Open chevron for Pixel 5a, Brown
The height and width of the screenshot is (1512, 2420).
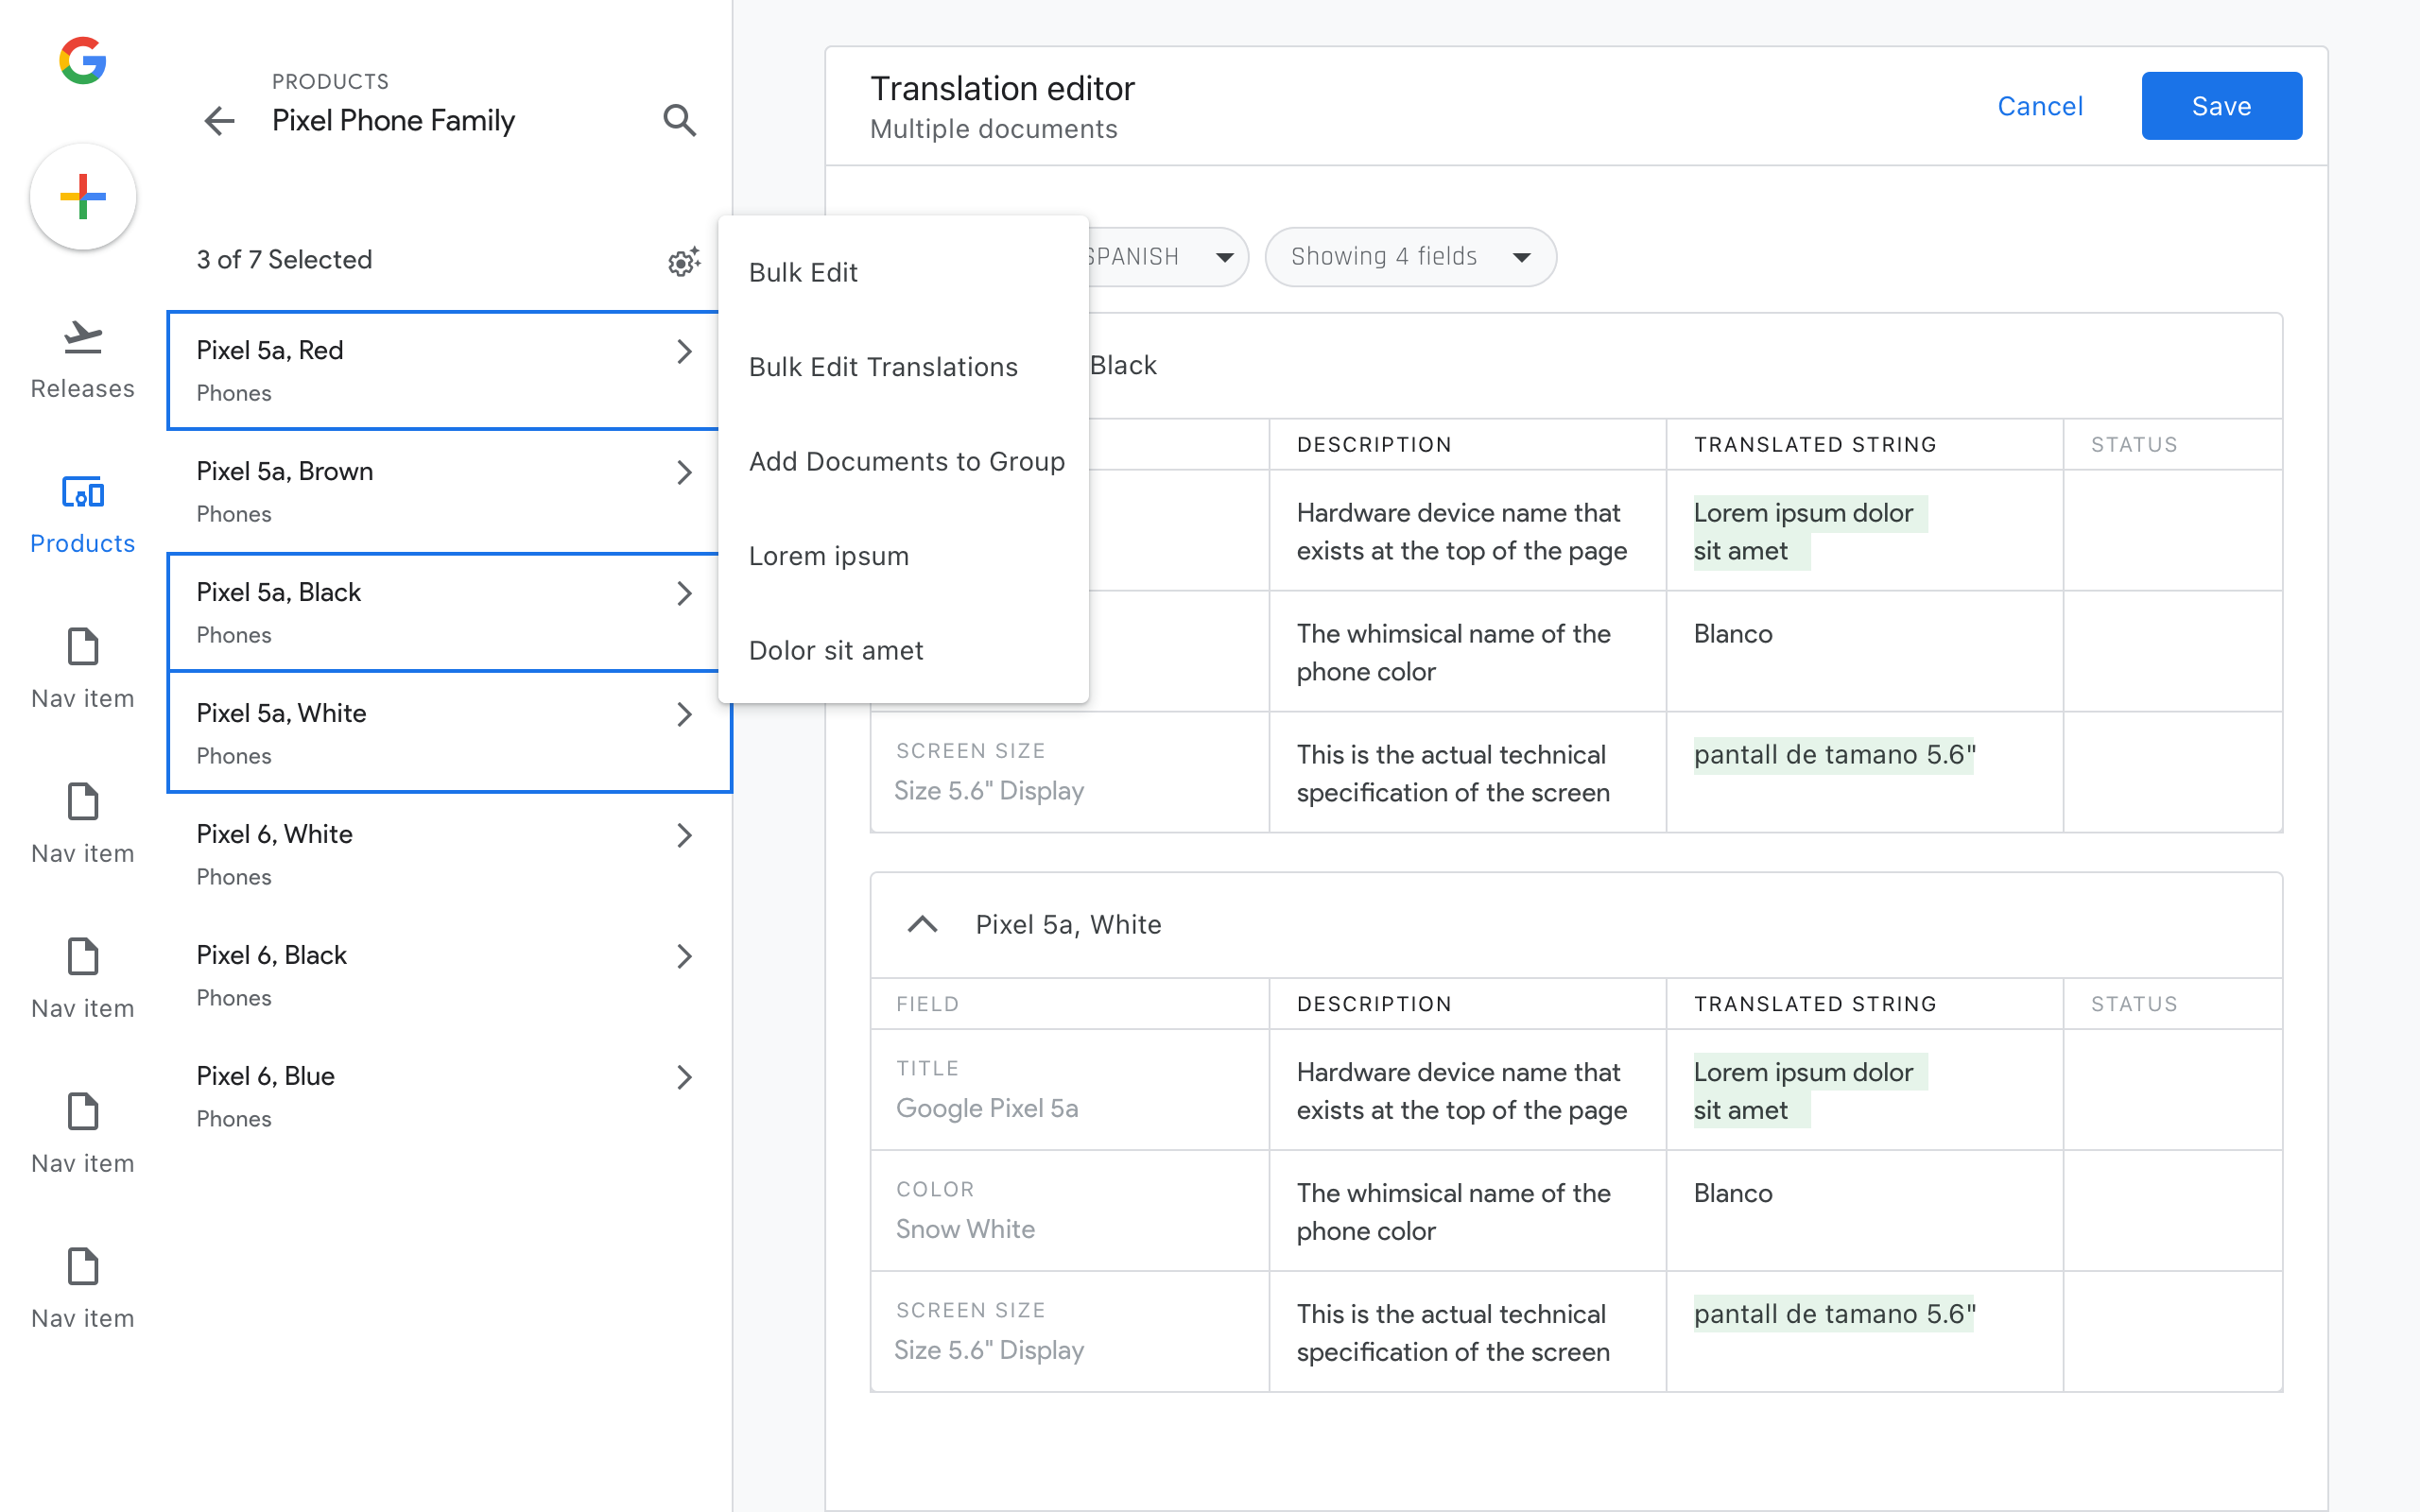tap(684, 473)
